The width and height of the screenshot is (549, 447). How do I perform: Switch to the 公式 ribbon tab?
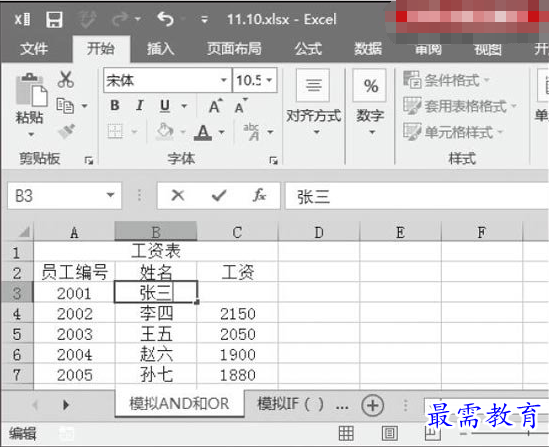point(308,49)
